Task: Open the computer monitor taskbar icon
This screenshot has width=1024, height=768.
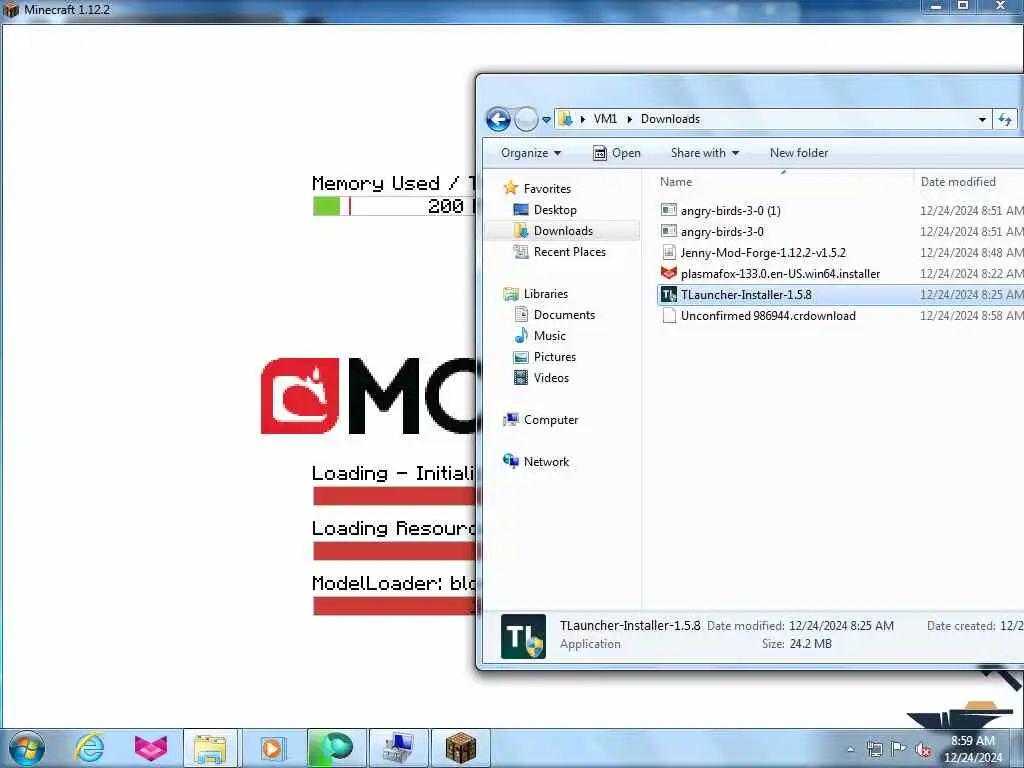Action: click(x=398, y=748)
